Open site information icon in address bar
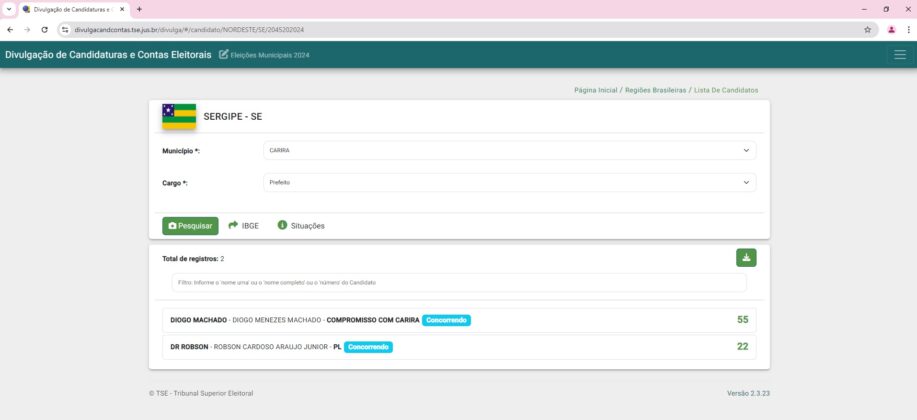This screenshot has width=917, height=420. pyautogui.click(x=66, y=29)
